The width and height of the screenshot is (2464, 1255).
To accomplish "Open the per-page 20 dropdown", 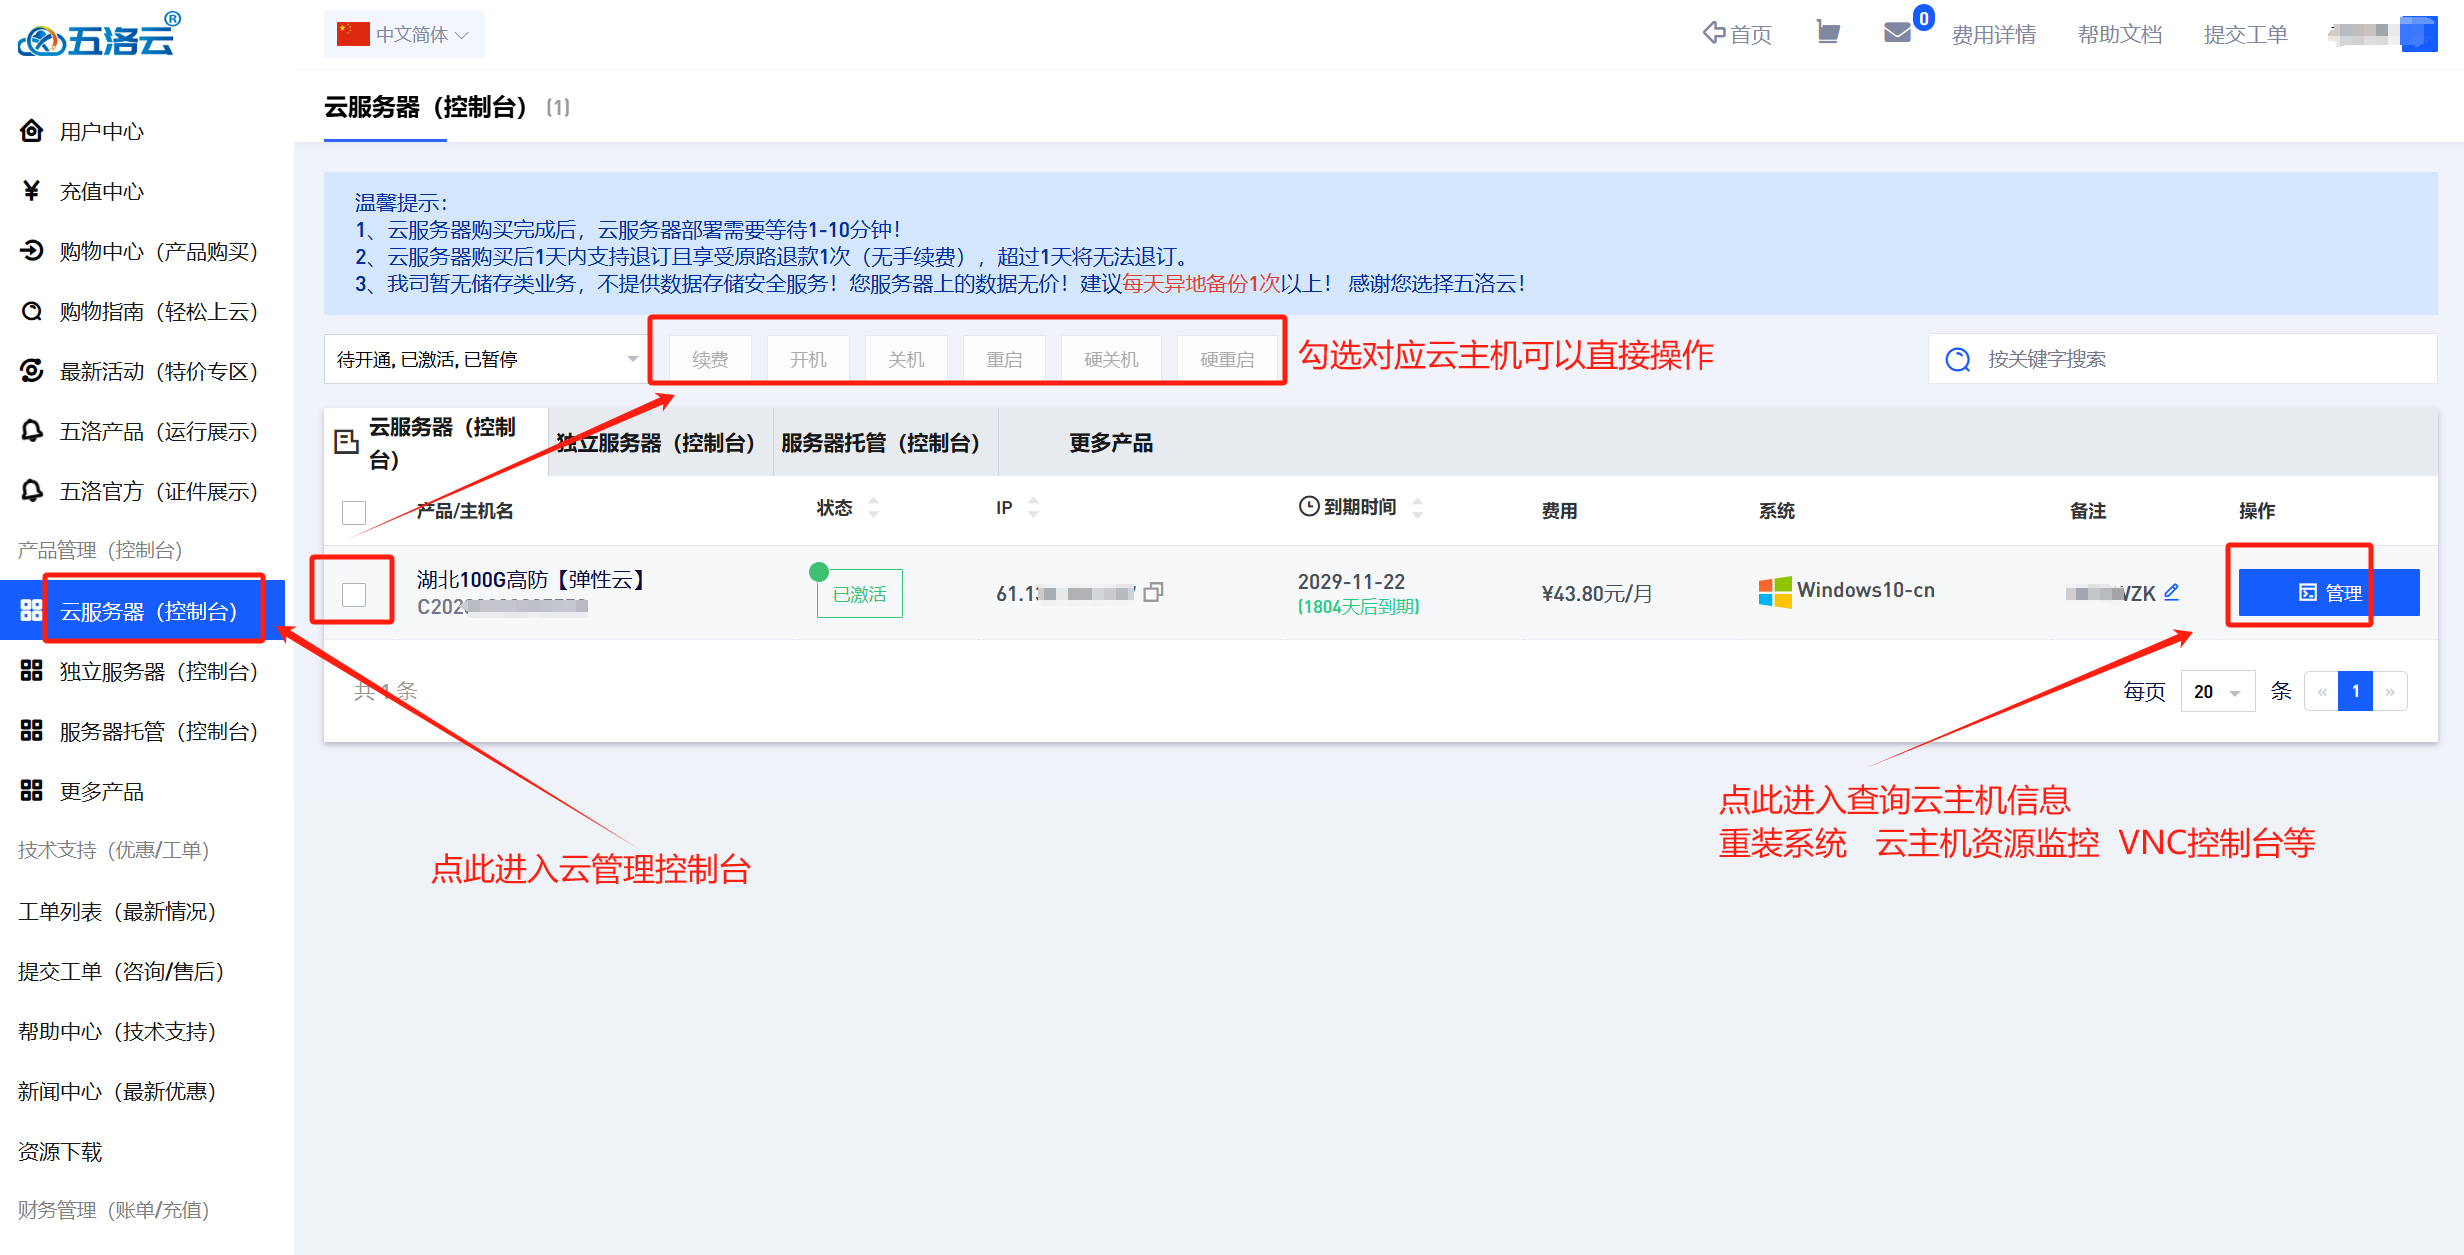I will (2217, 692).
